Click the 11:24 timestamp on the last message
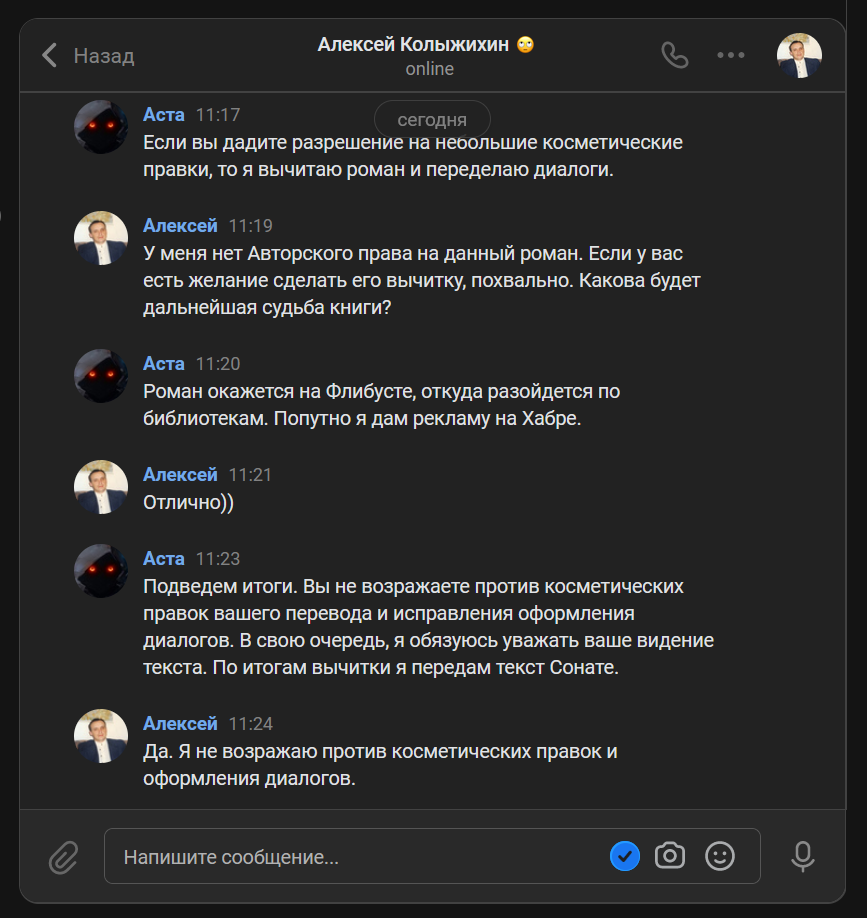This screenshot has width=867, height=918. click(251, 724)
